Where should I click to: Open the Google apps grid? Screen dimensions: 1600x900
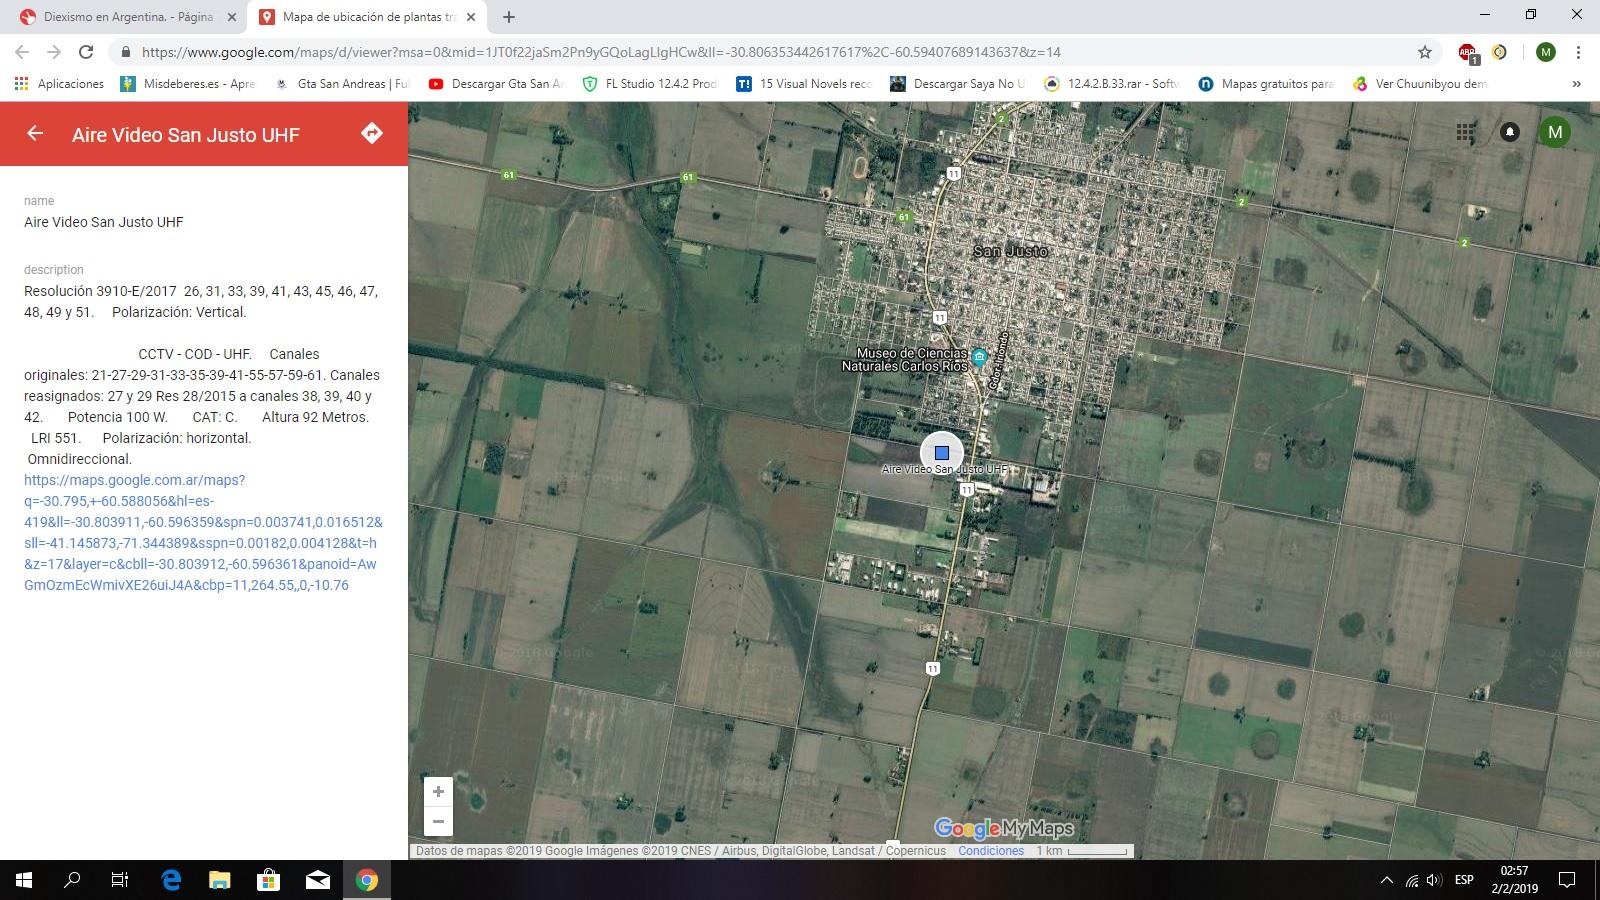tap(1465, 133)
